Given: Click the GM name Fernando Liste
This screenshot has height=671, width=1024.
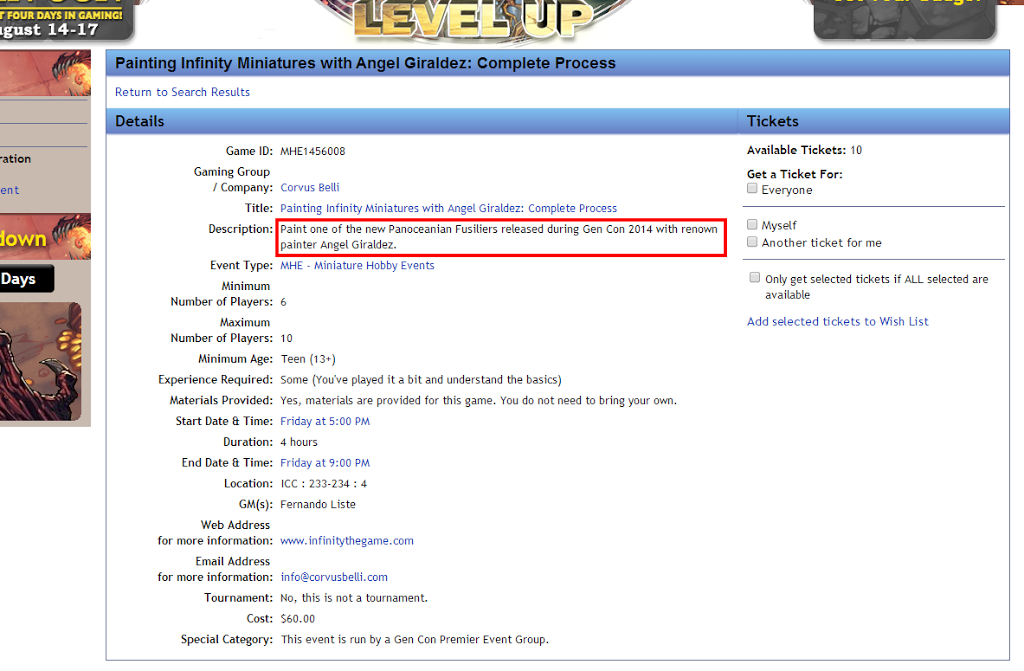Looking at the screenshot, I should tap(318, 504).
